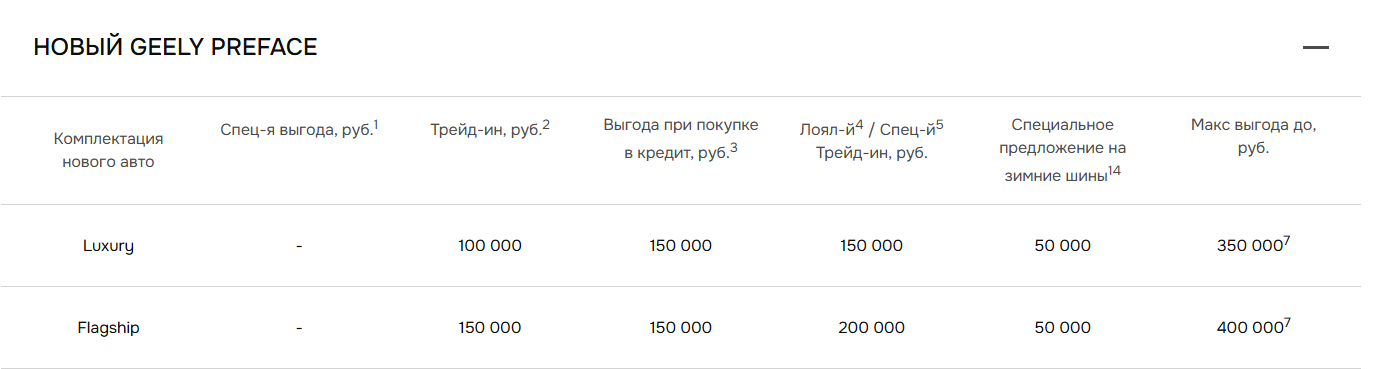Open footnote 4 next to Лоял-й
The height and width of the screenshot is (369, 1374).
point(859,124)
